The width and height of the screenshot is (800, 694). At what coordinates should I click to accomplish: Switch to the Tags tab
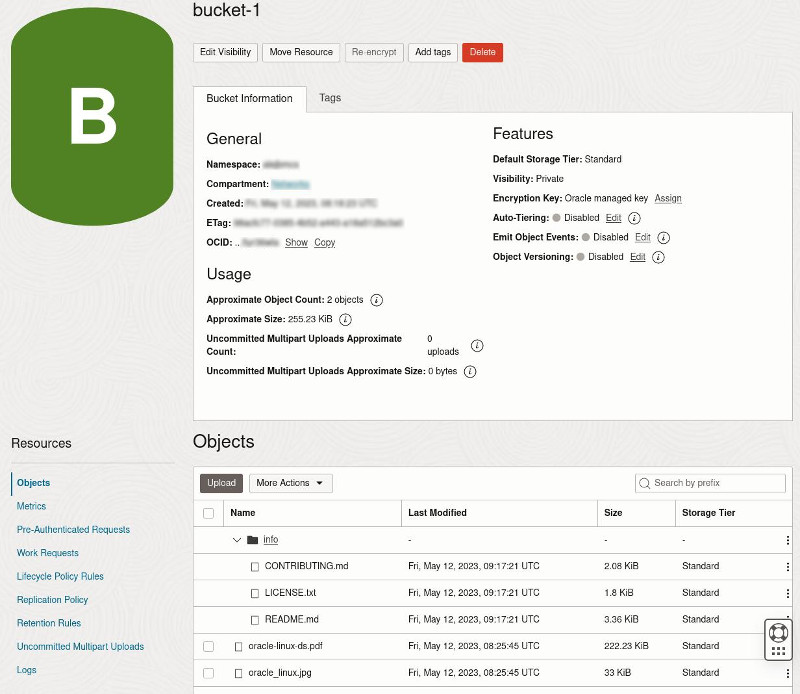pos(330,98)
